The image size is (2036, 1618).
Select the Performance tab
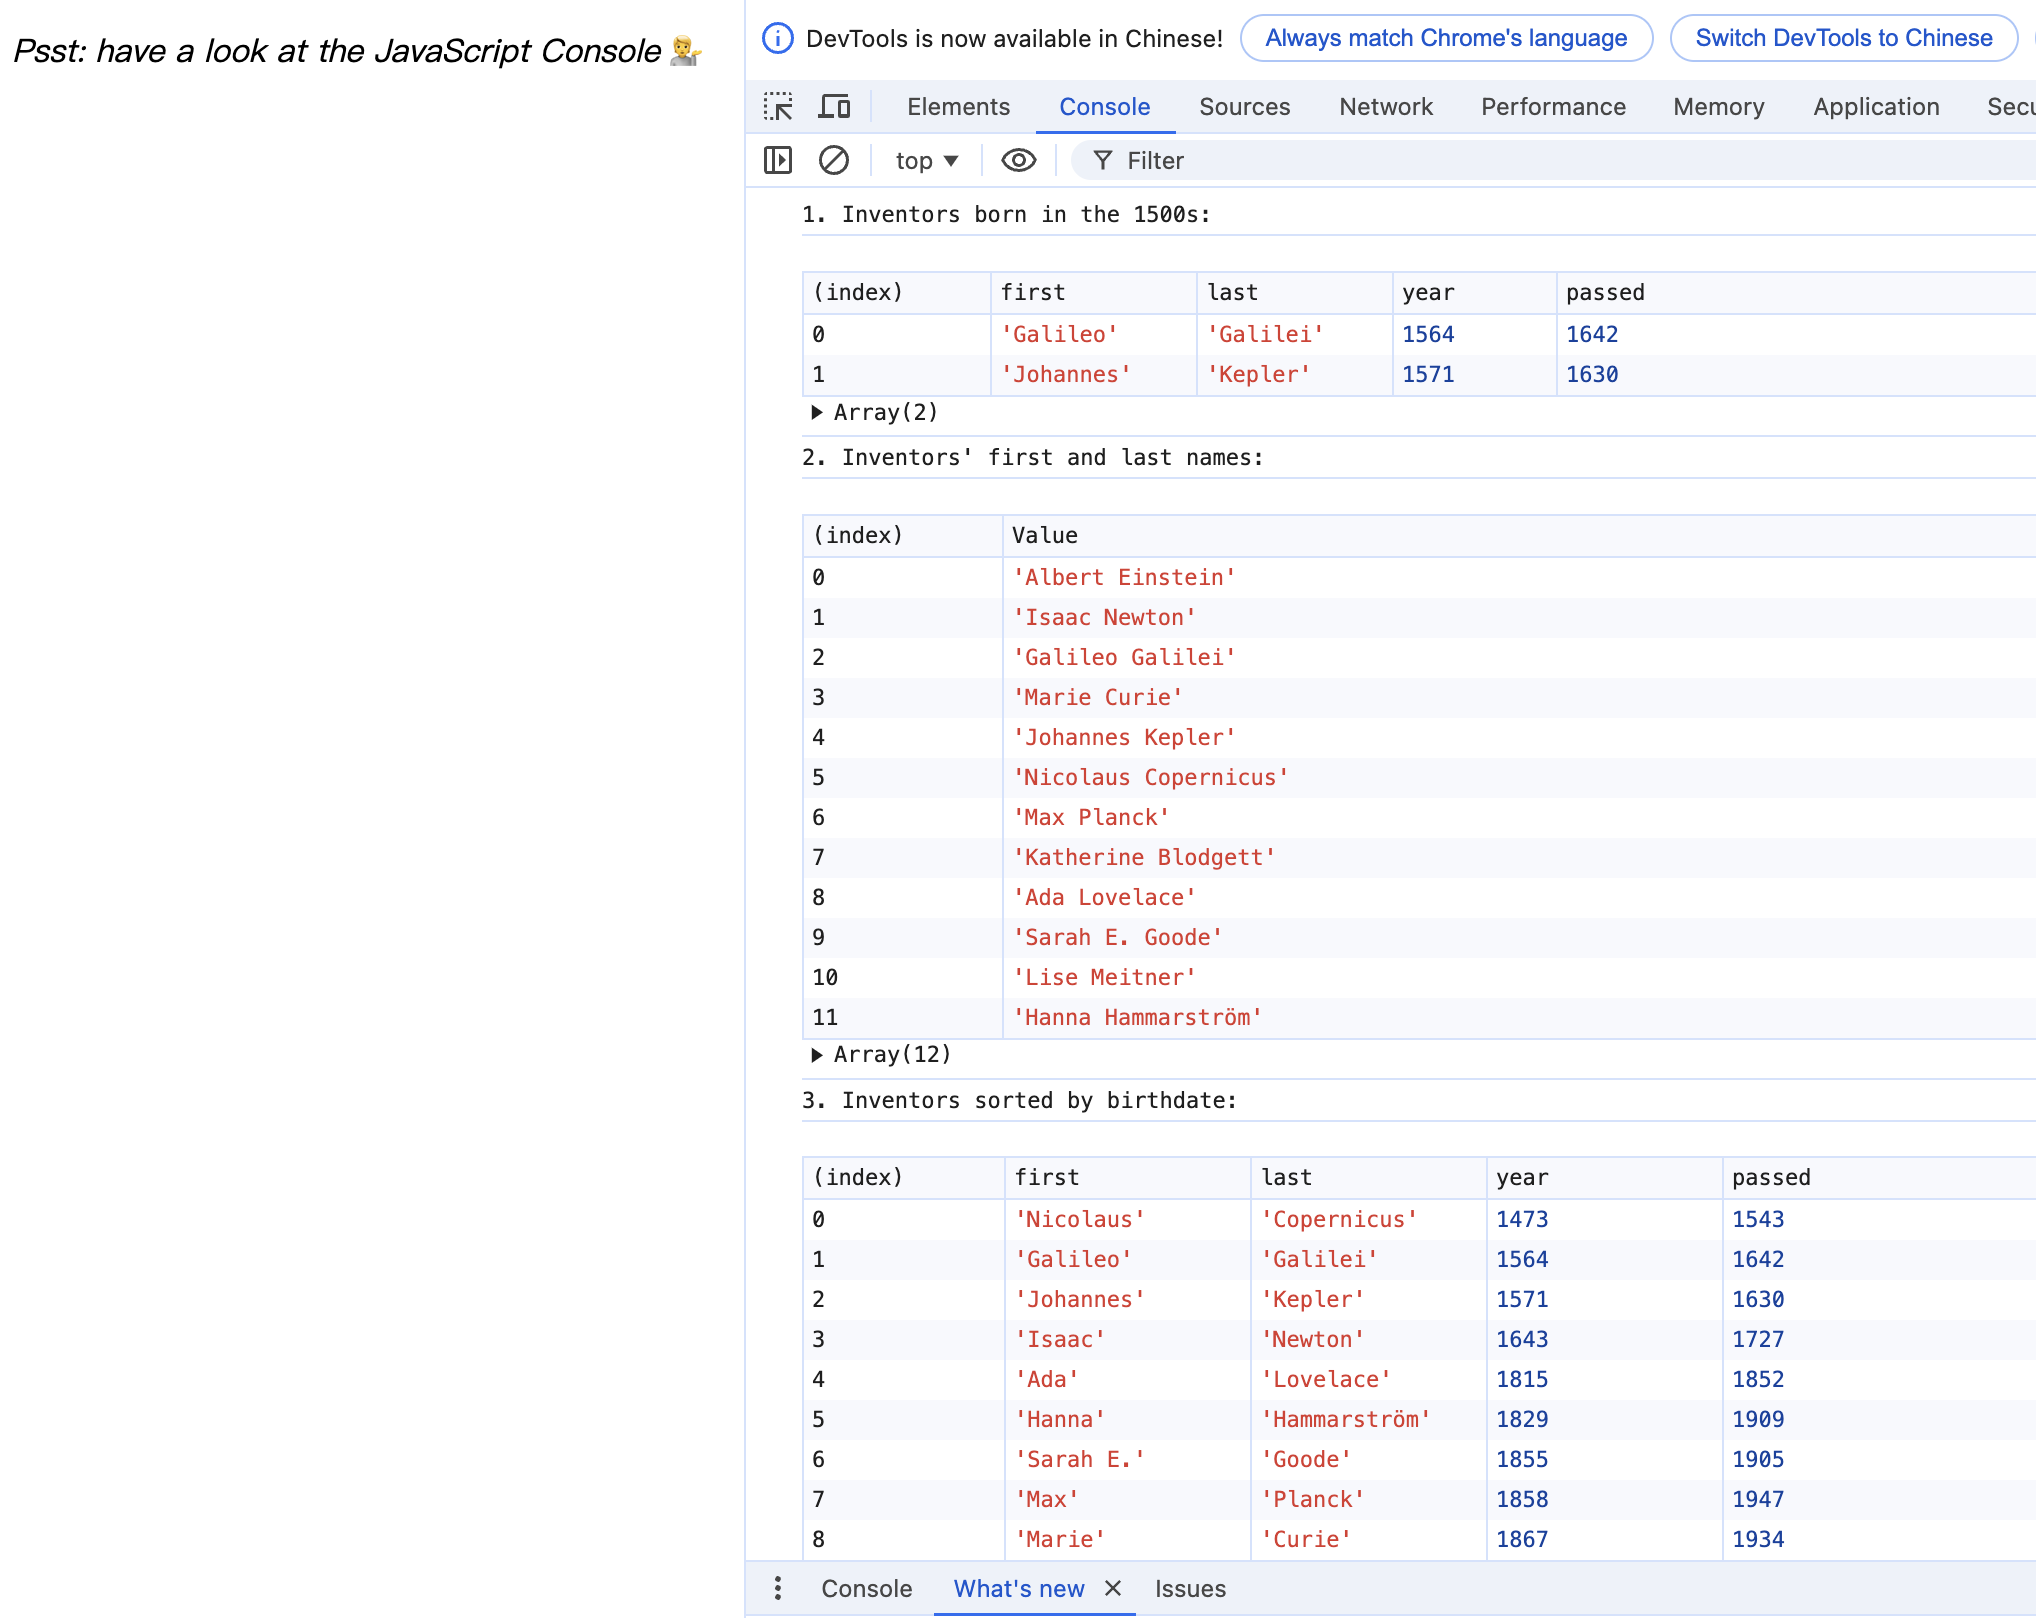(1553, 106)
